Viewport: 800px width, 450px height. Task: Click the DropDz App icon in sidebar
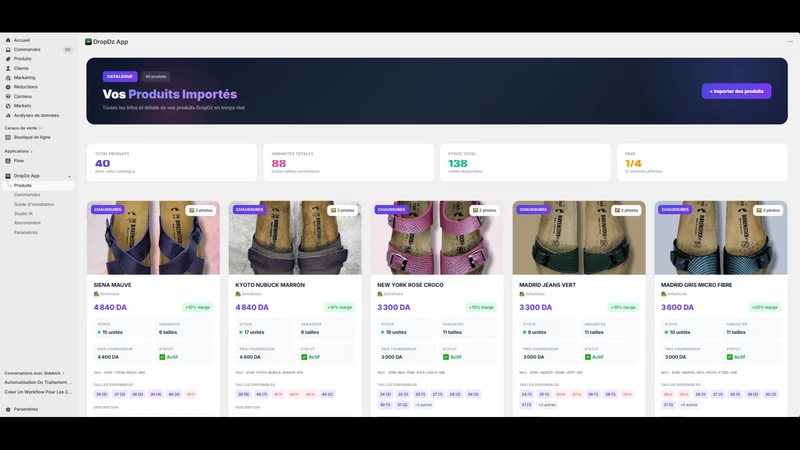pos(8,176)
